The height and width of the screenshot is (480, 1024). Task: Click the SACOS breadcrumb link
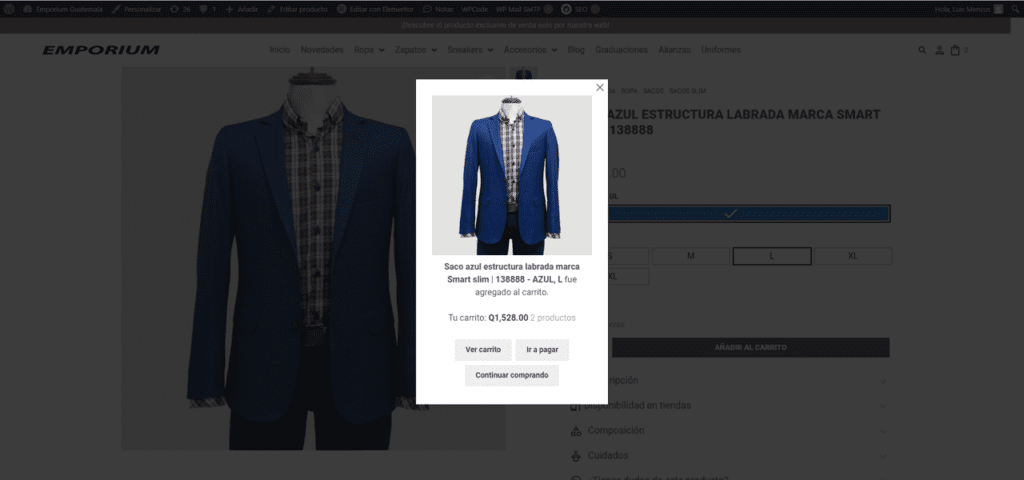point(653,91)
